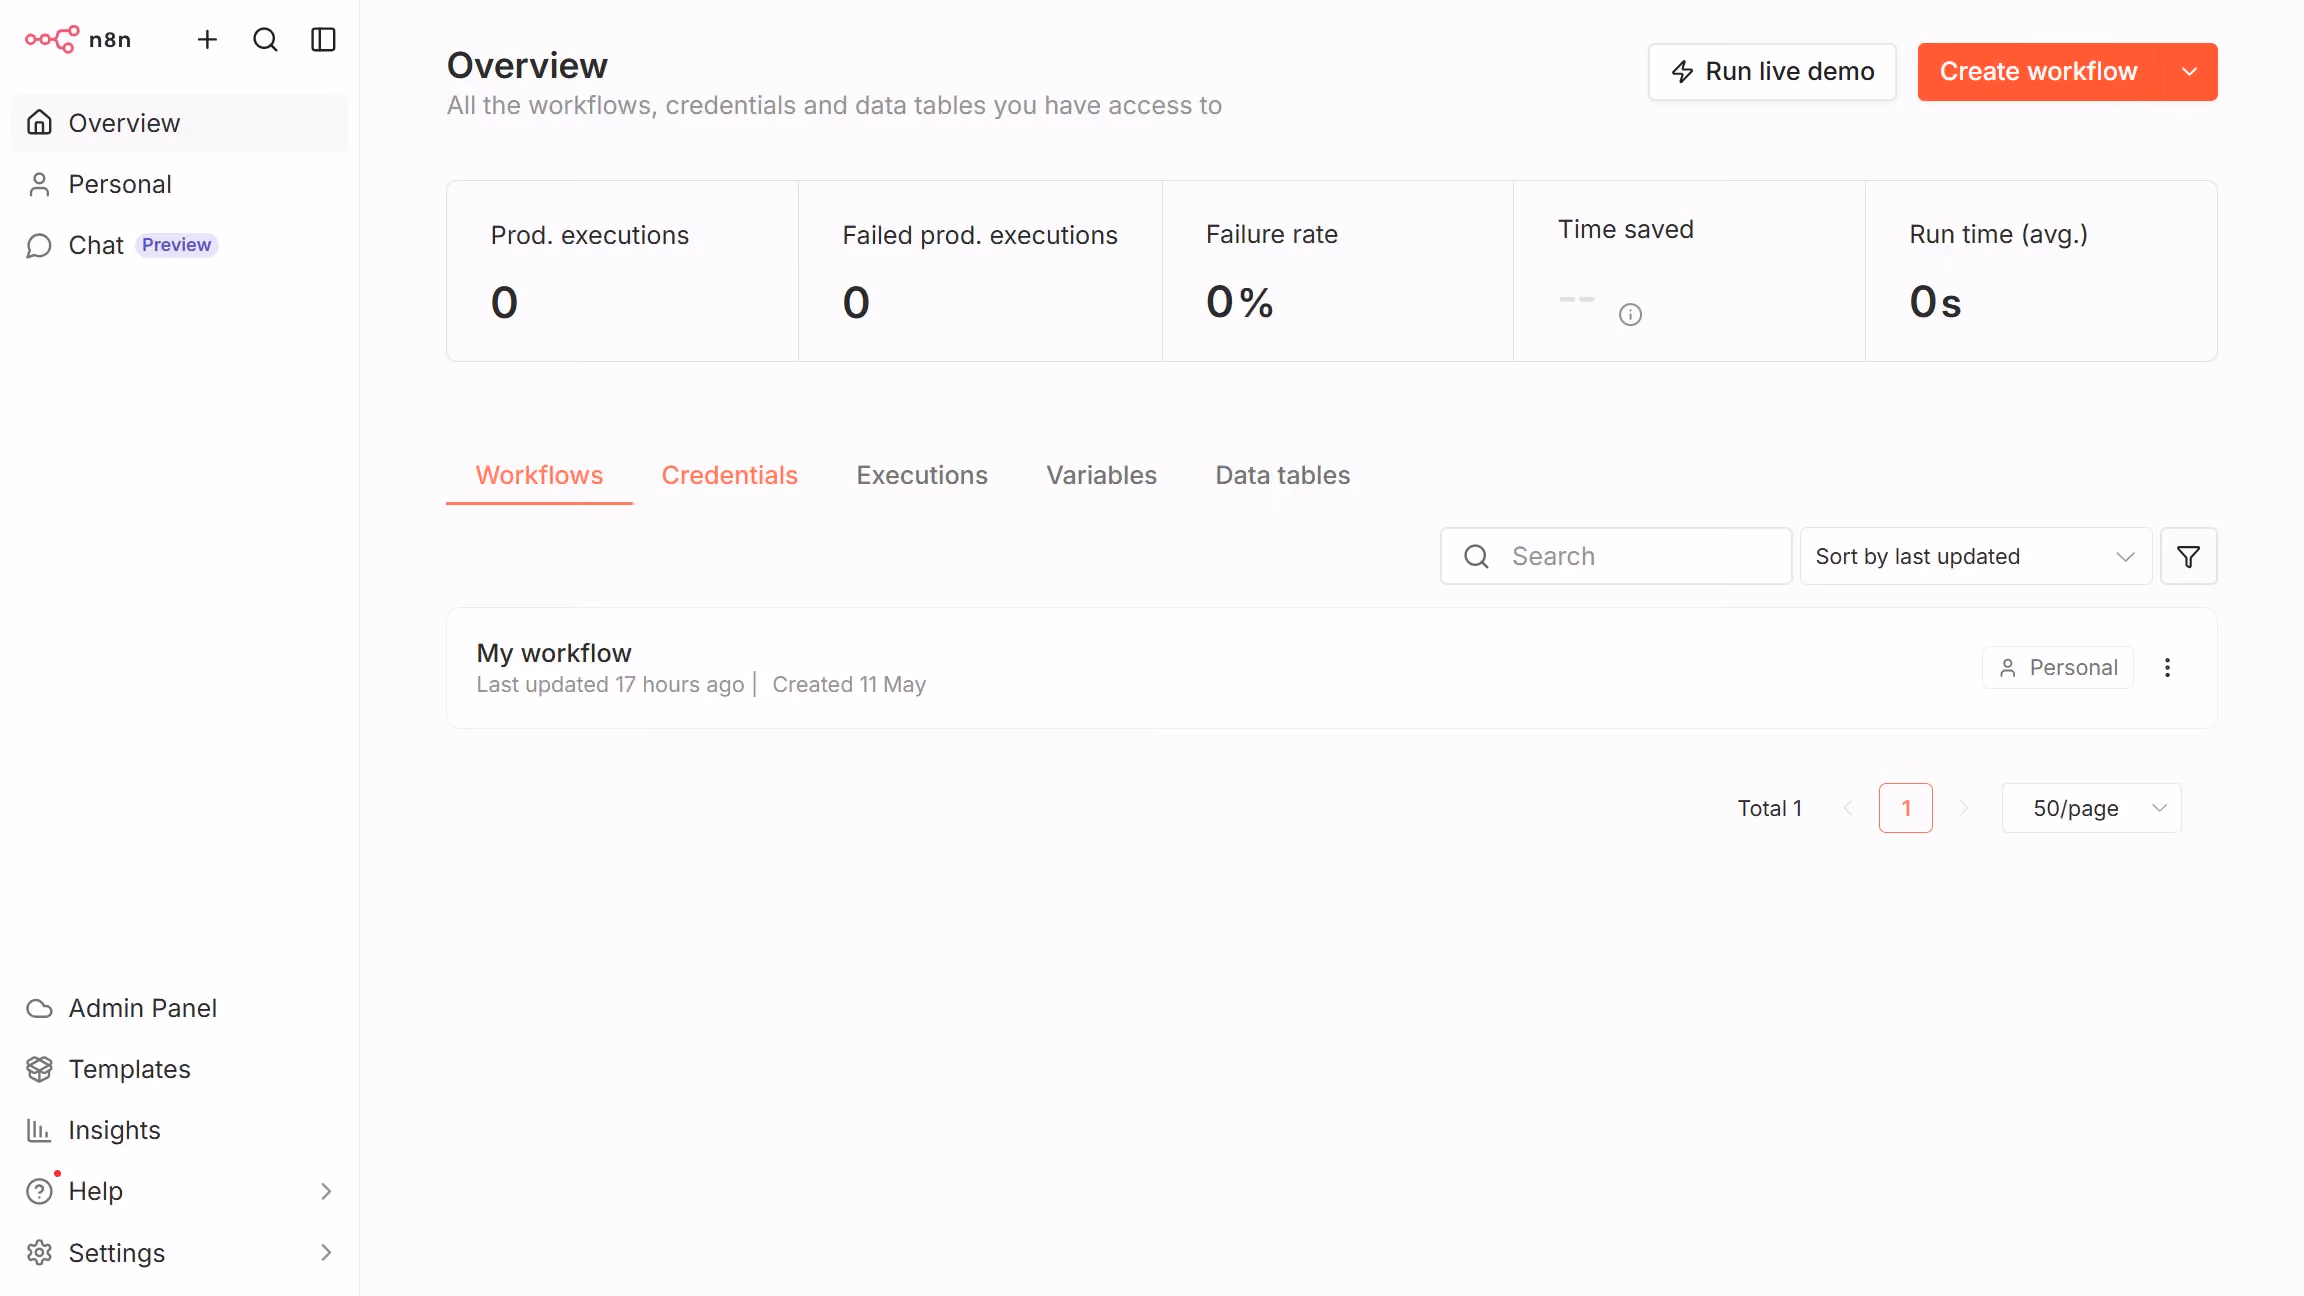2304x1296 pixels.
Task: Open search with the magnifier icon
Action: (265, 40)
